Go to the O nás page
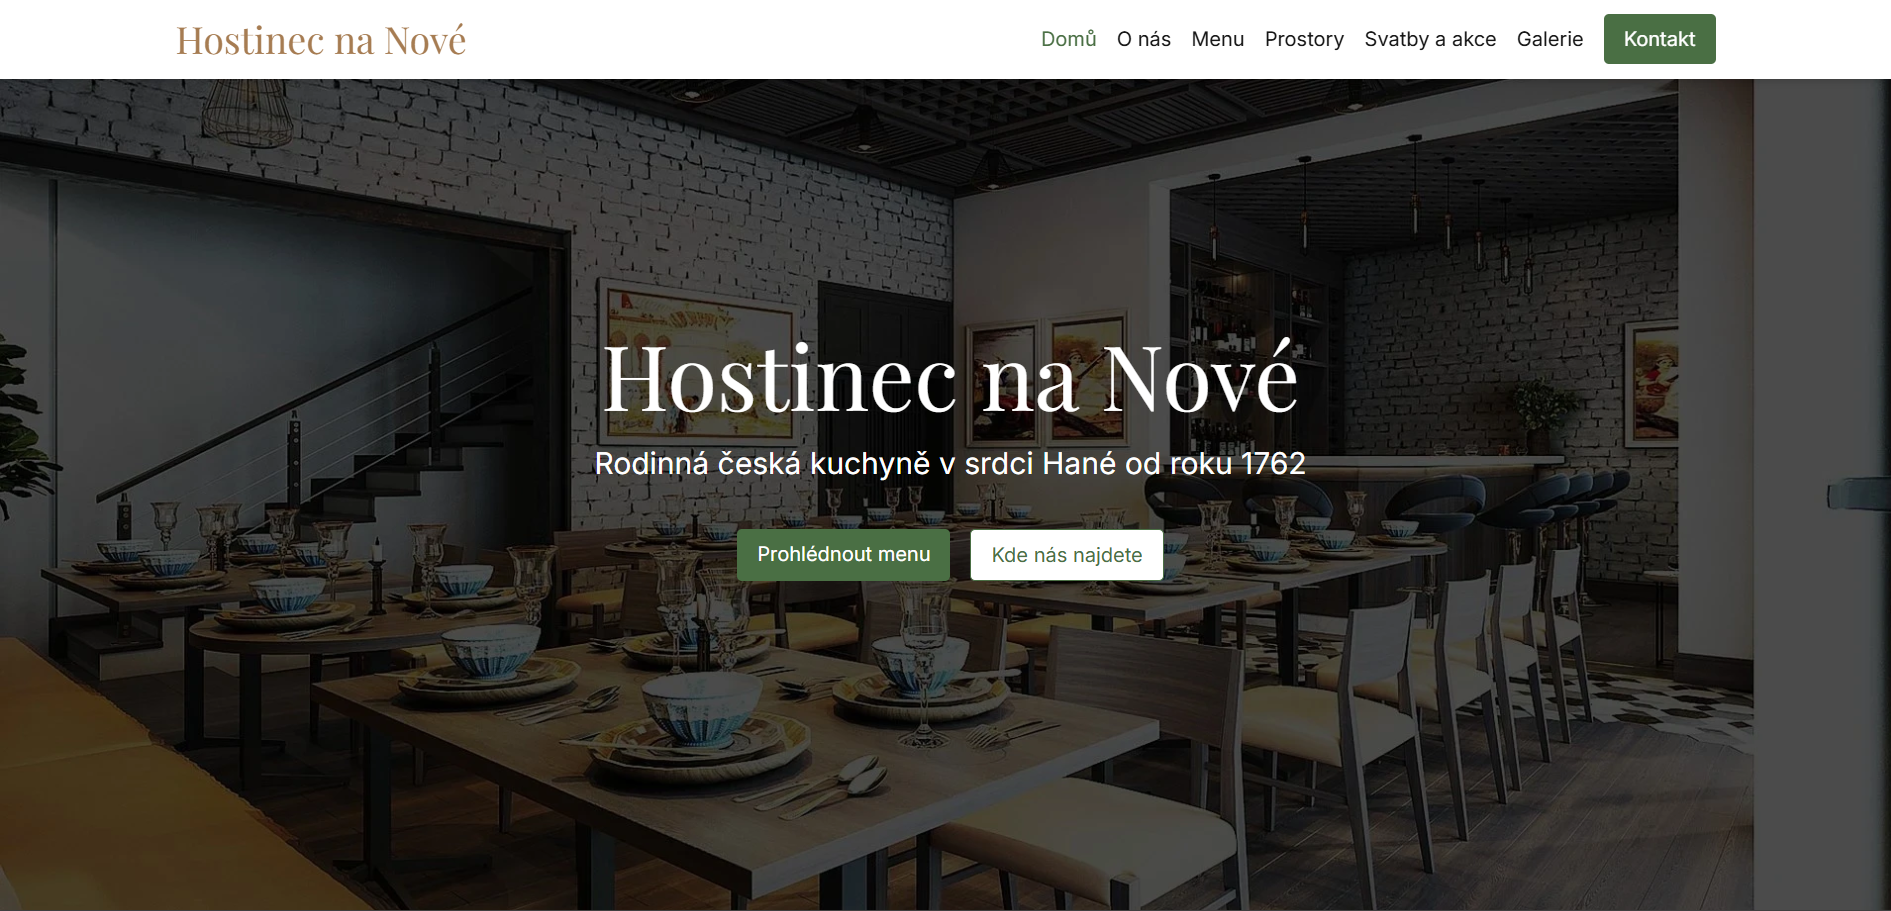Image resolution: width=1891 pixels, height=911 pixels. tap(1143, 39)
